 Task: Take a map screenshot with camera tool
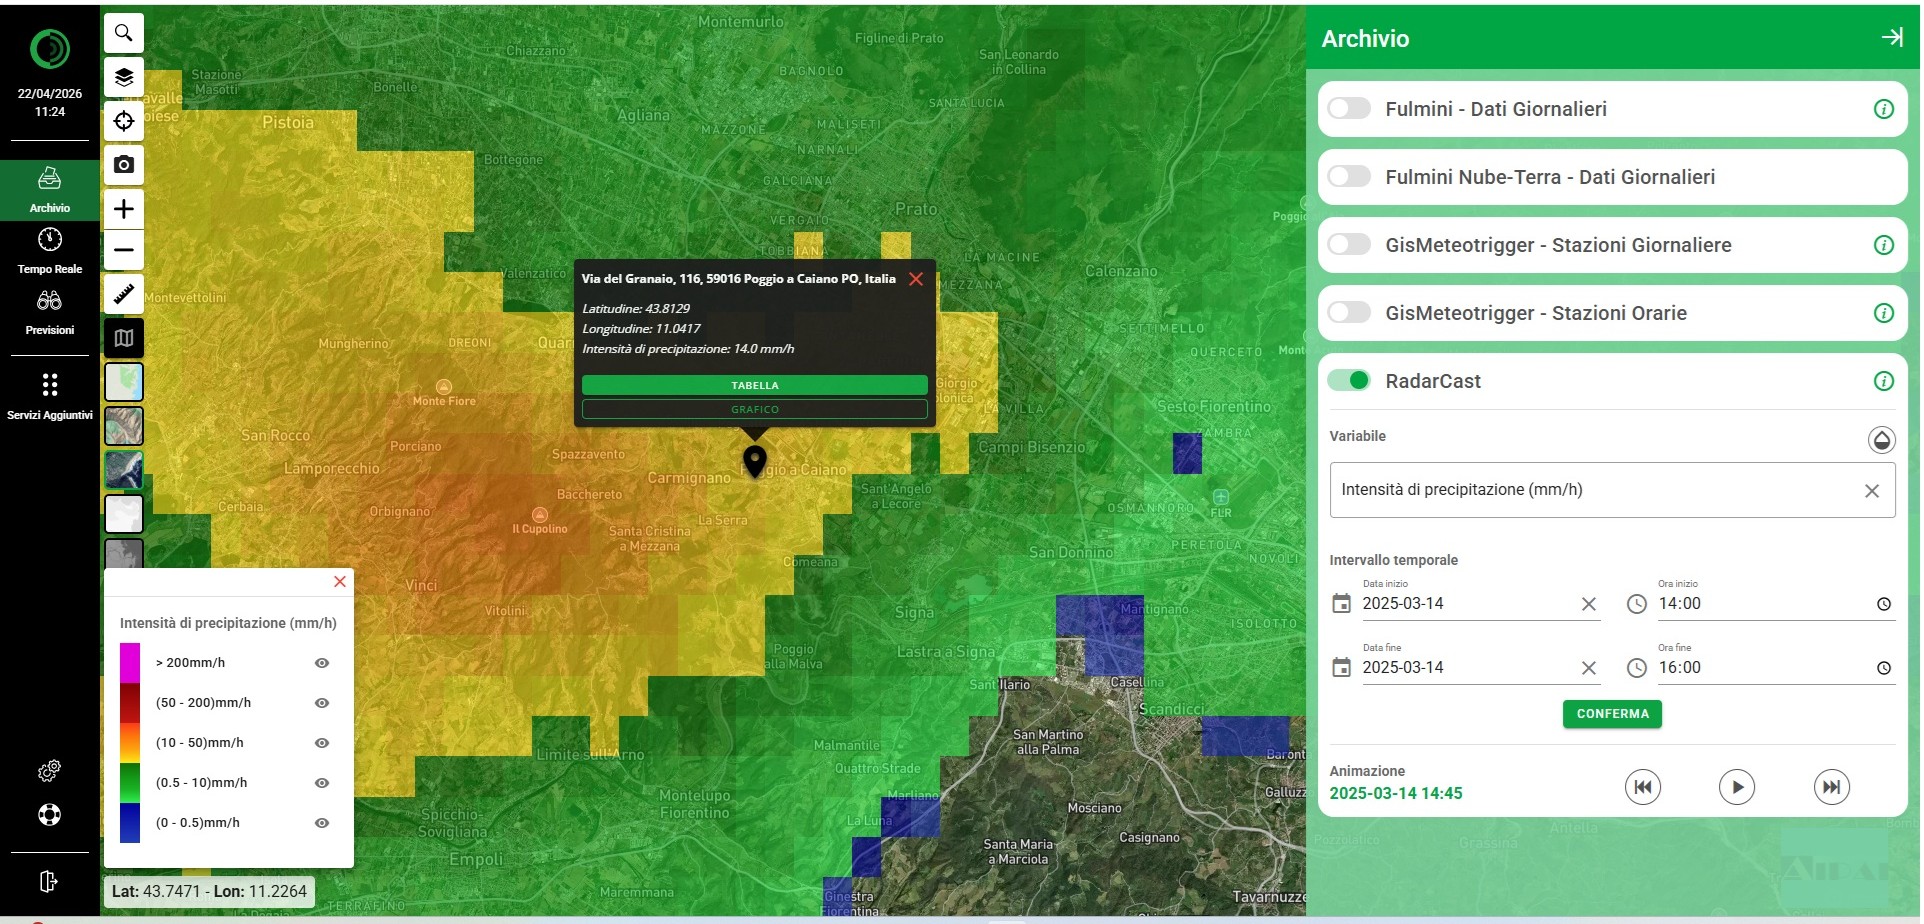(x=123, y=164)
